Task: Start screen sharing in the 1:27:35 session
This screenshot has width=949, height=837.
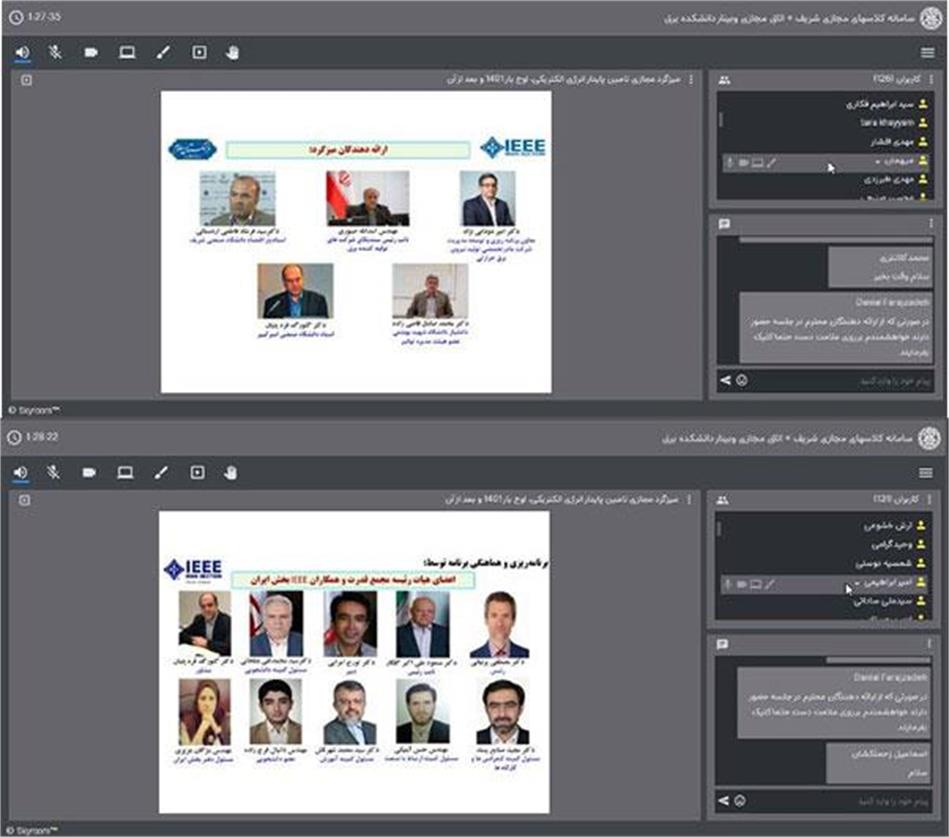Action: (x=127, y=53)
